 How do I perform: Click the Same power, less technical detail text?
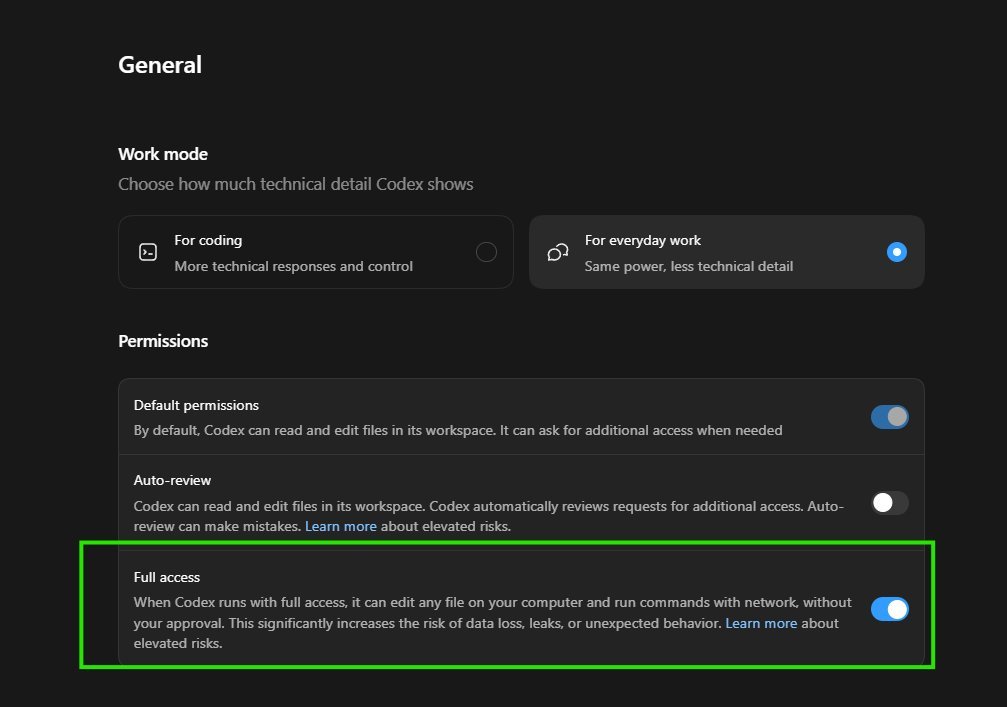pos(688,266)
